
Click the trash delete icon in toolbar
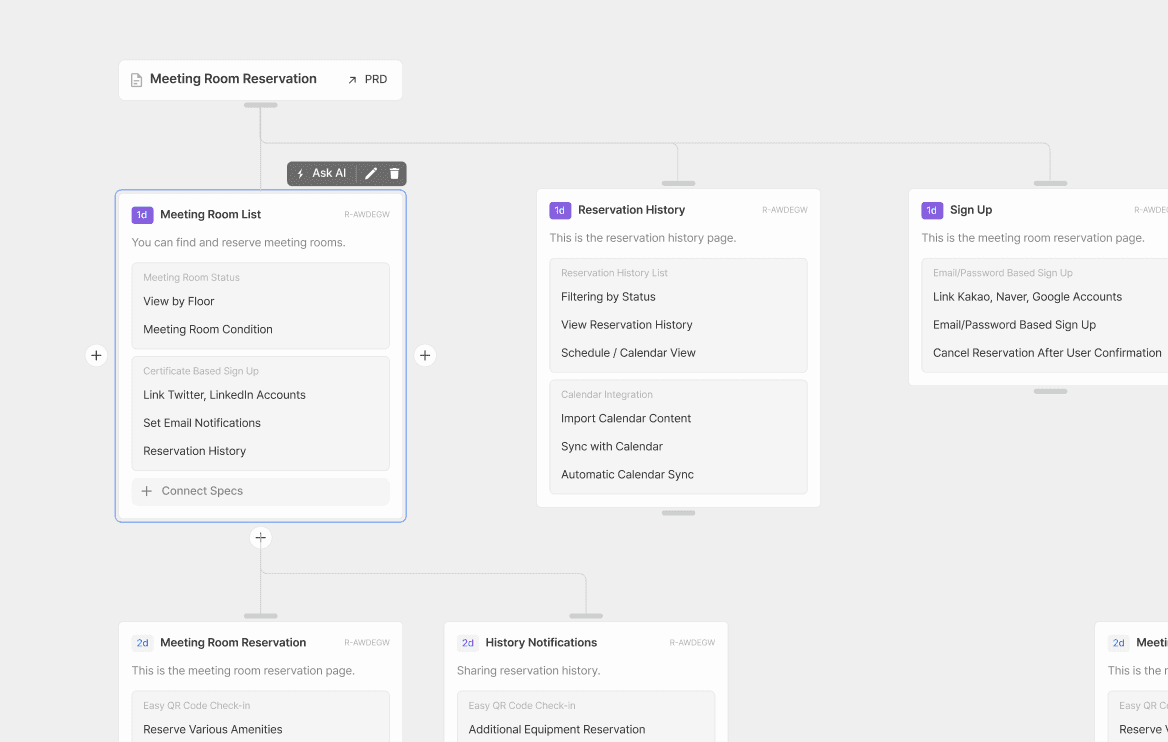tap(394, 174)
